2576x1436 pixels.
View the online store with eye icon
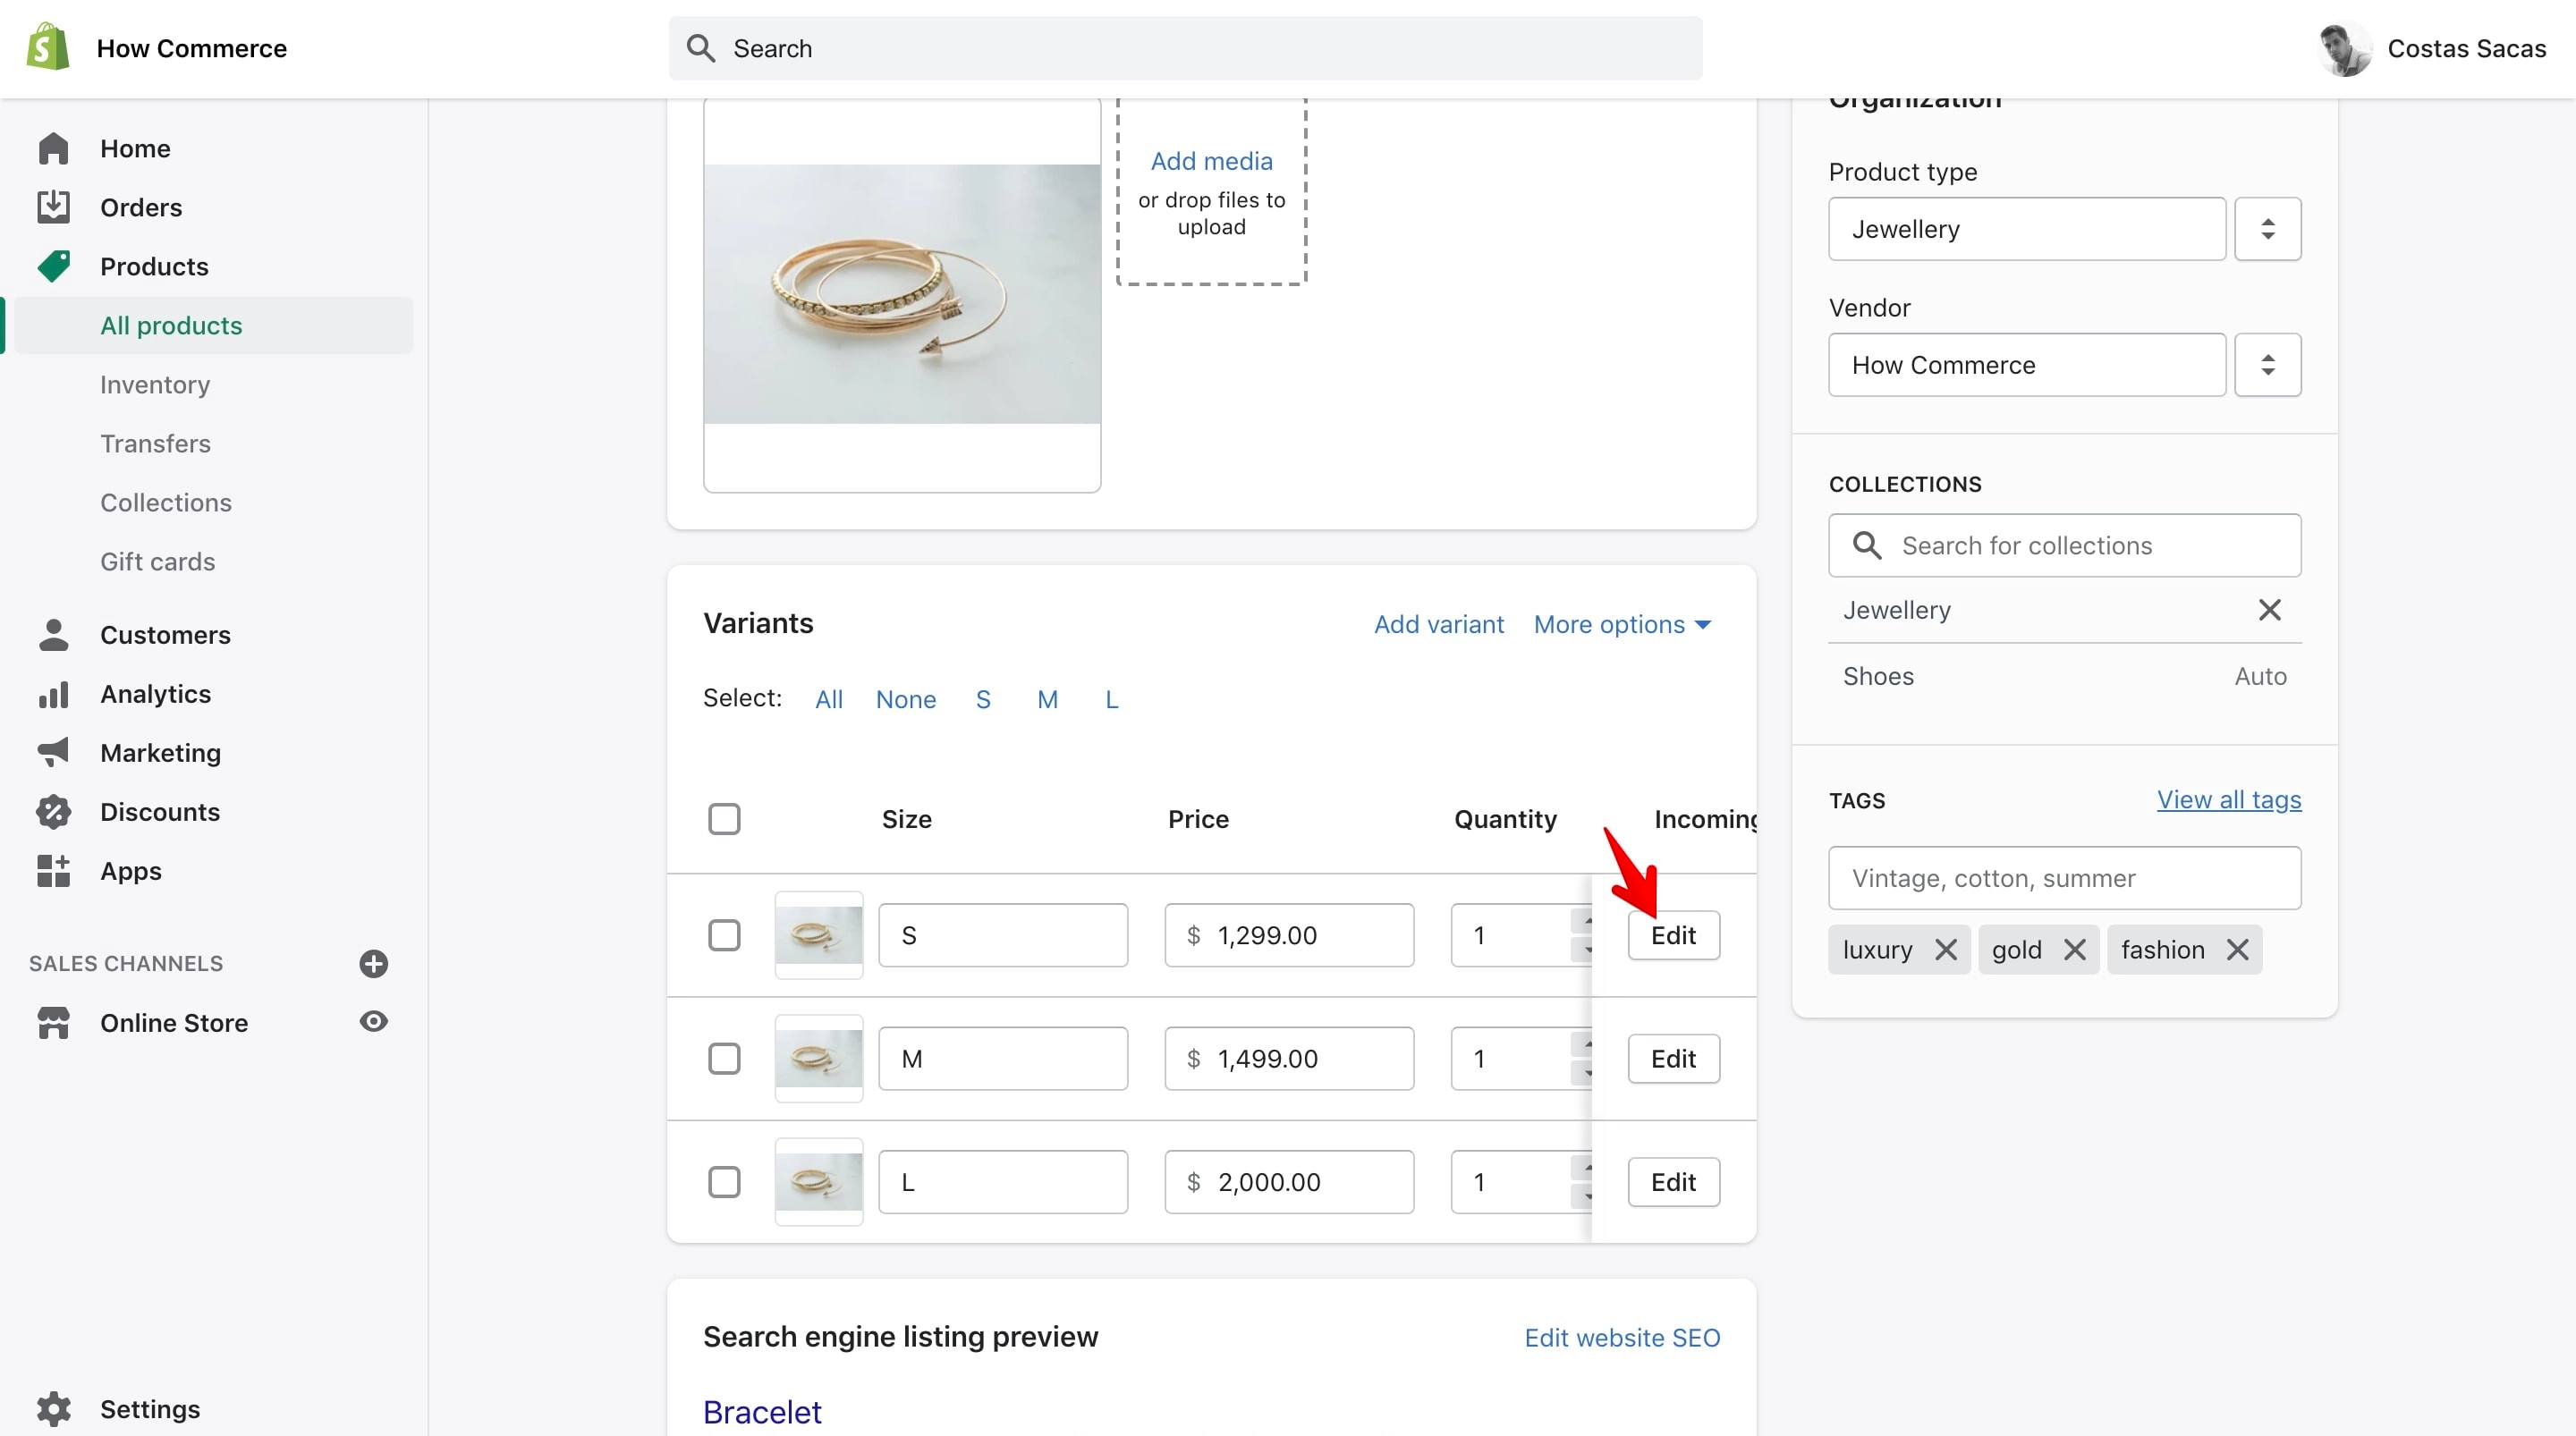pos(373,1022)
